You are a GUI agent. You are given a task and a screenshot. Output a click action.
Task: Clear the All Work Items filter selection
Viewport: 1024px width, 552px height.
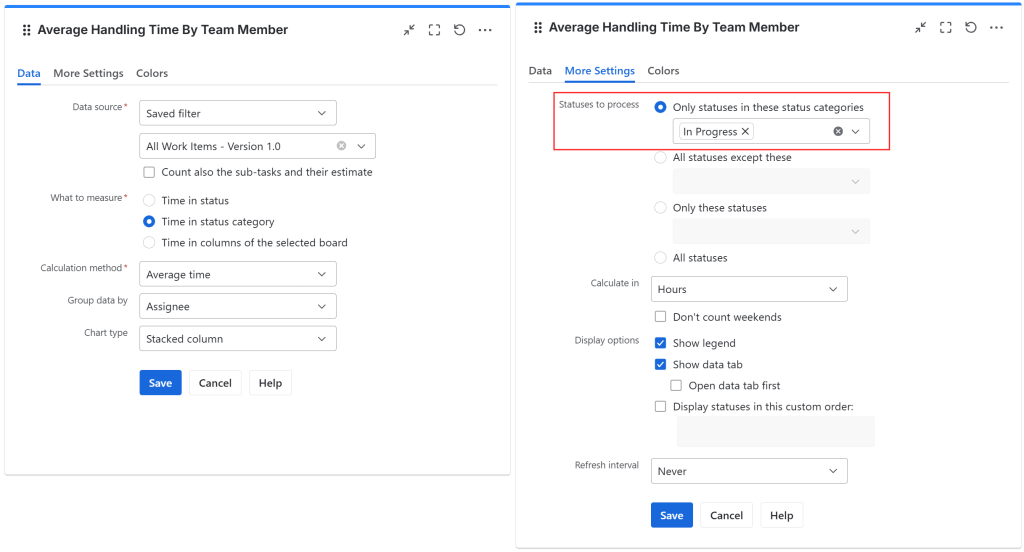tap(341, 146)
